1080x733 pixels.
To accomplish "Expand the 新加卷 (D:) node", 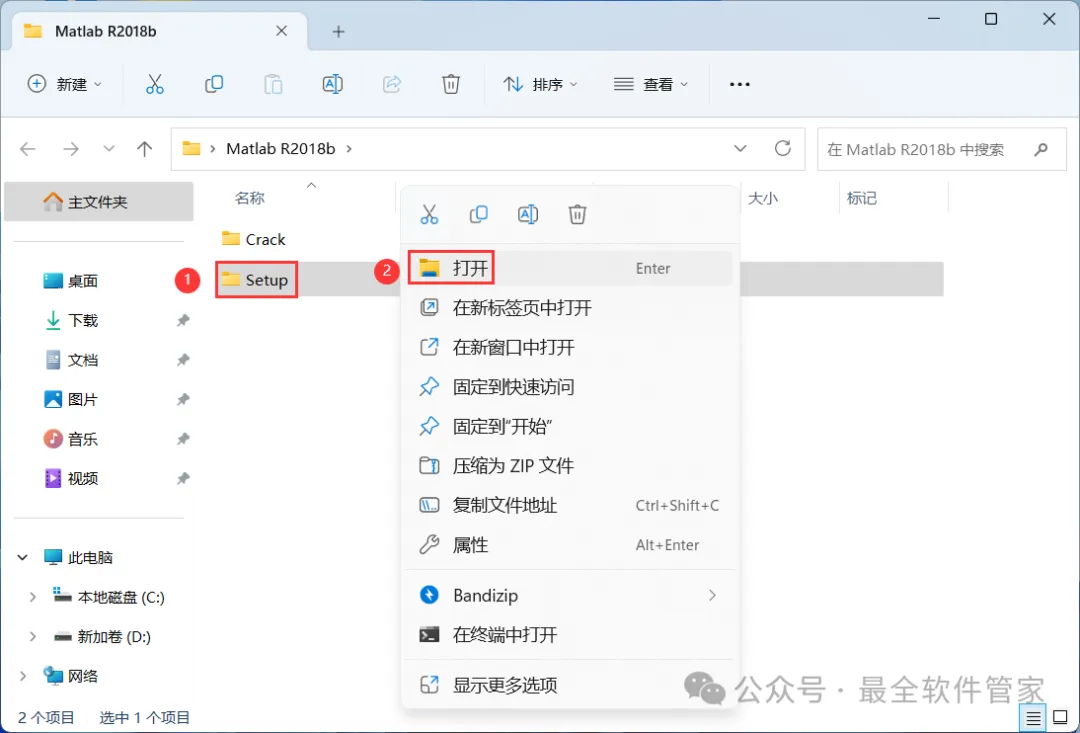I will 32,637.
